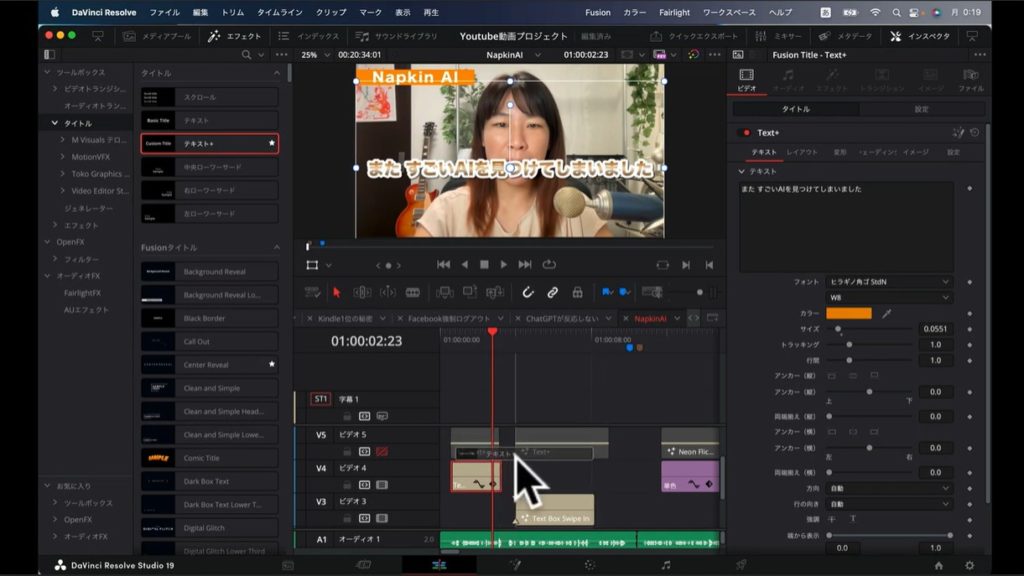Toggle the timeline snapping magnet icon
This screenshot has width=1024, height=576.
click(528, 292)
